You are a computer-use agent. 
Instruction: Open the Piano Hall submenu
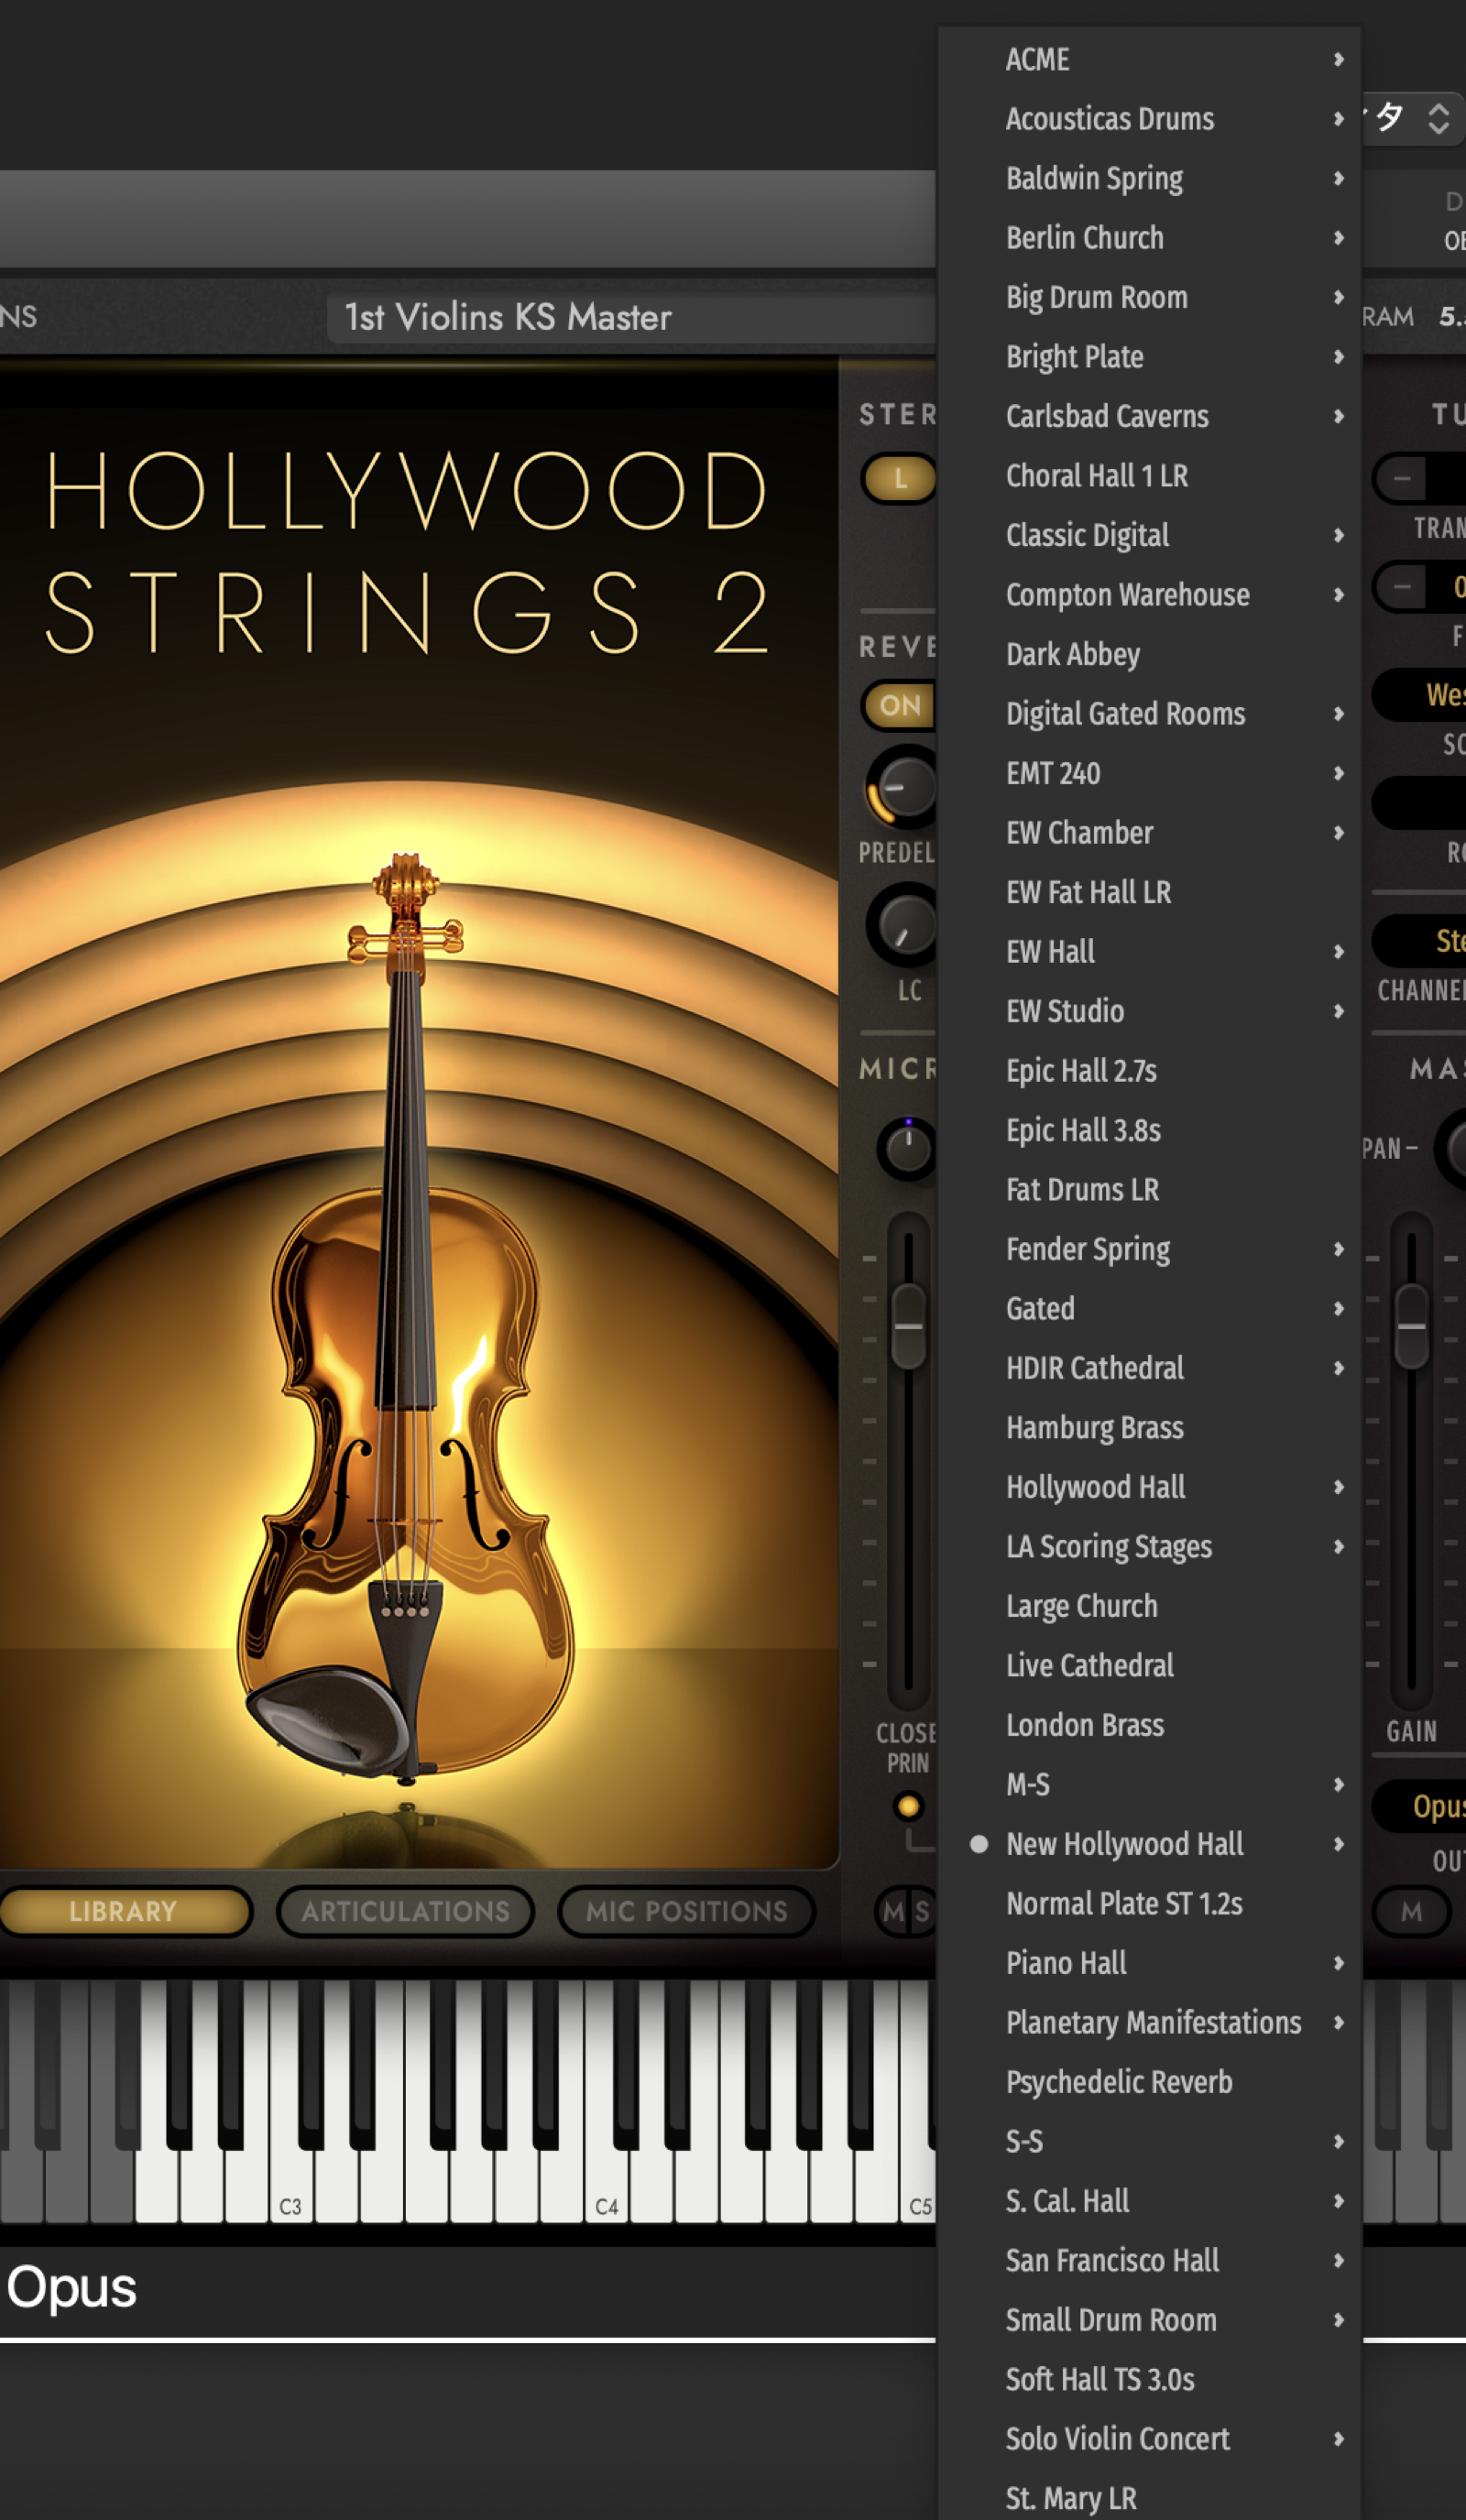pos(1149,1964)
